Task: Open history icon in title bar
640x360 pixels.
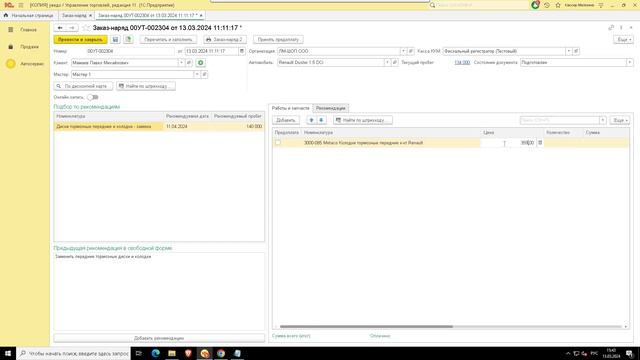Action: click(x=547, y=5)
